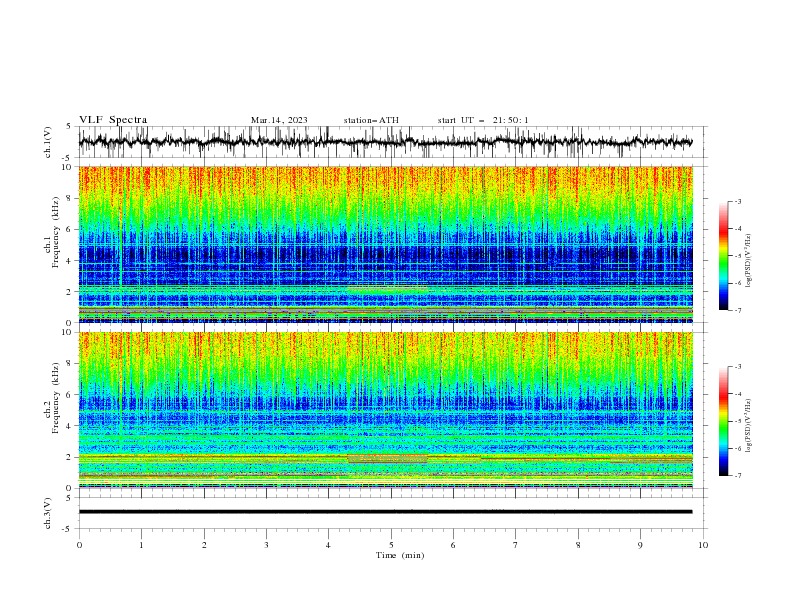Click the "-7" tick on ch.1 colorbar
This screenshot has width=792, height=612.
[738, 310]
